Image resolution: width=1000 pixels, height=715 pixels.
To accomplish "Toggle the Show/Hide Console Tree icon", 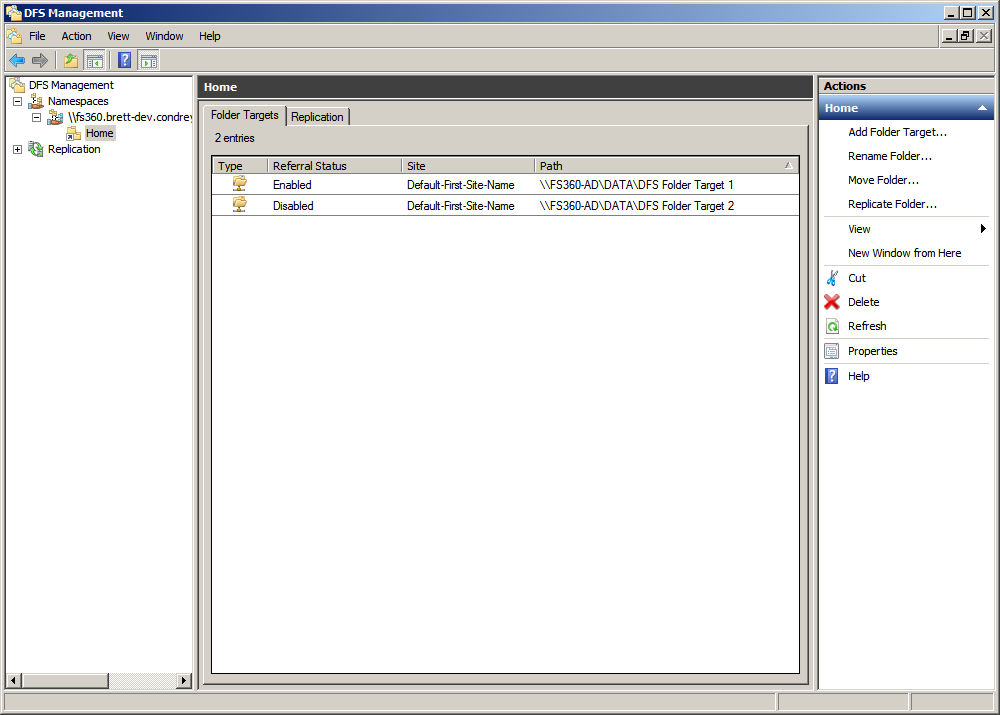I will click(x=94, y=61).
